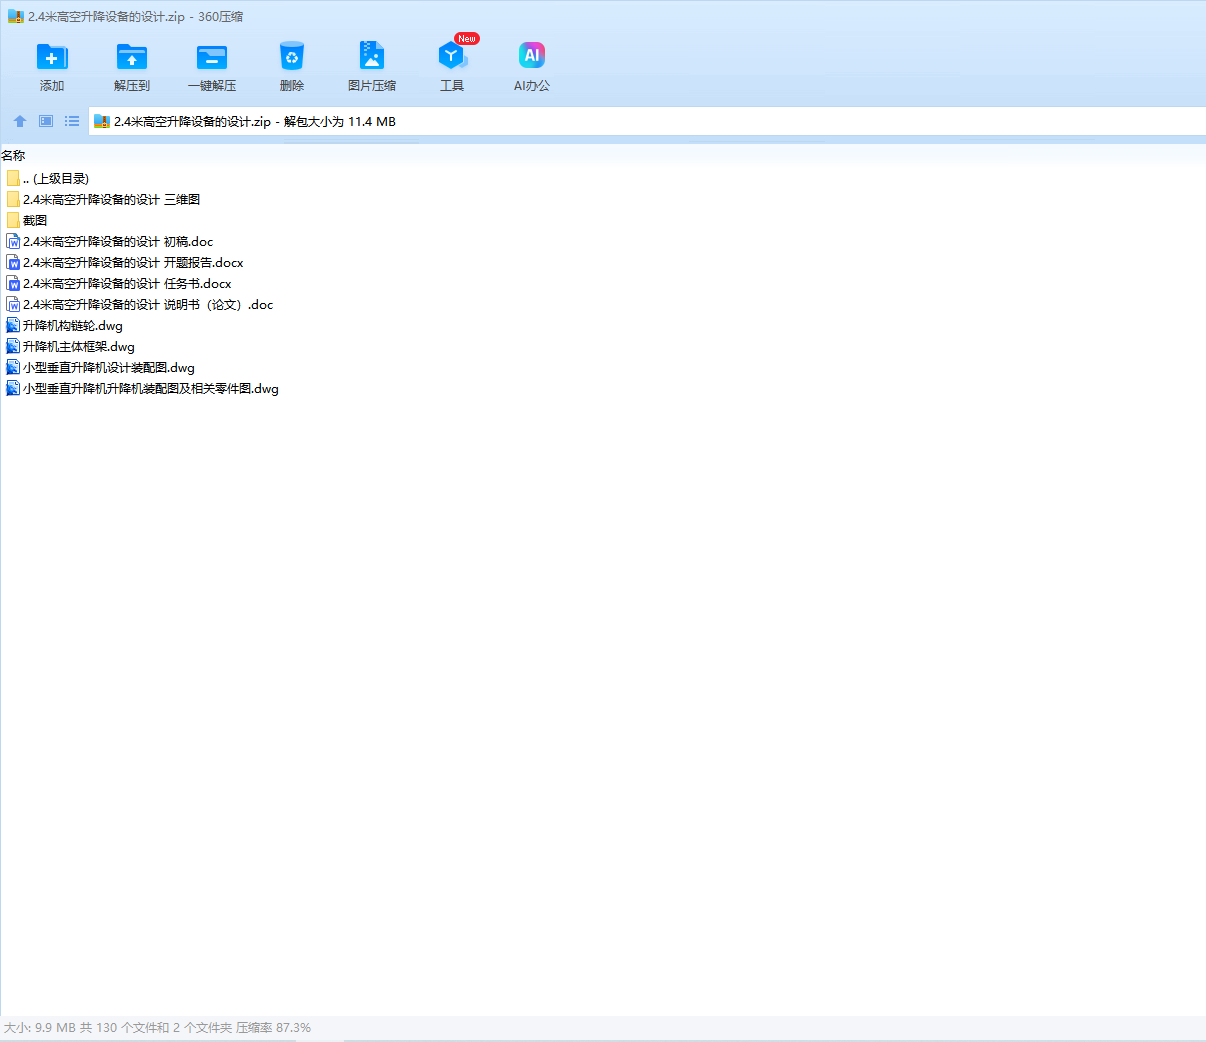
Task: Click the 删除 (Delete) recycle icon
Action: [292, 57]
